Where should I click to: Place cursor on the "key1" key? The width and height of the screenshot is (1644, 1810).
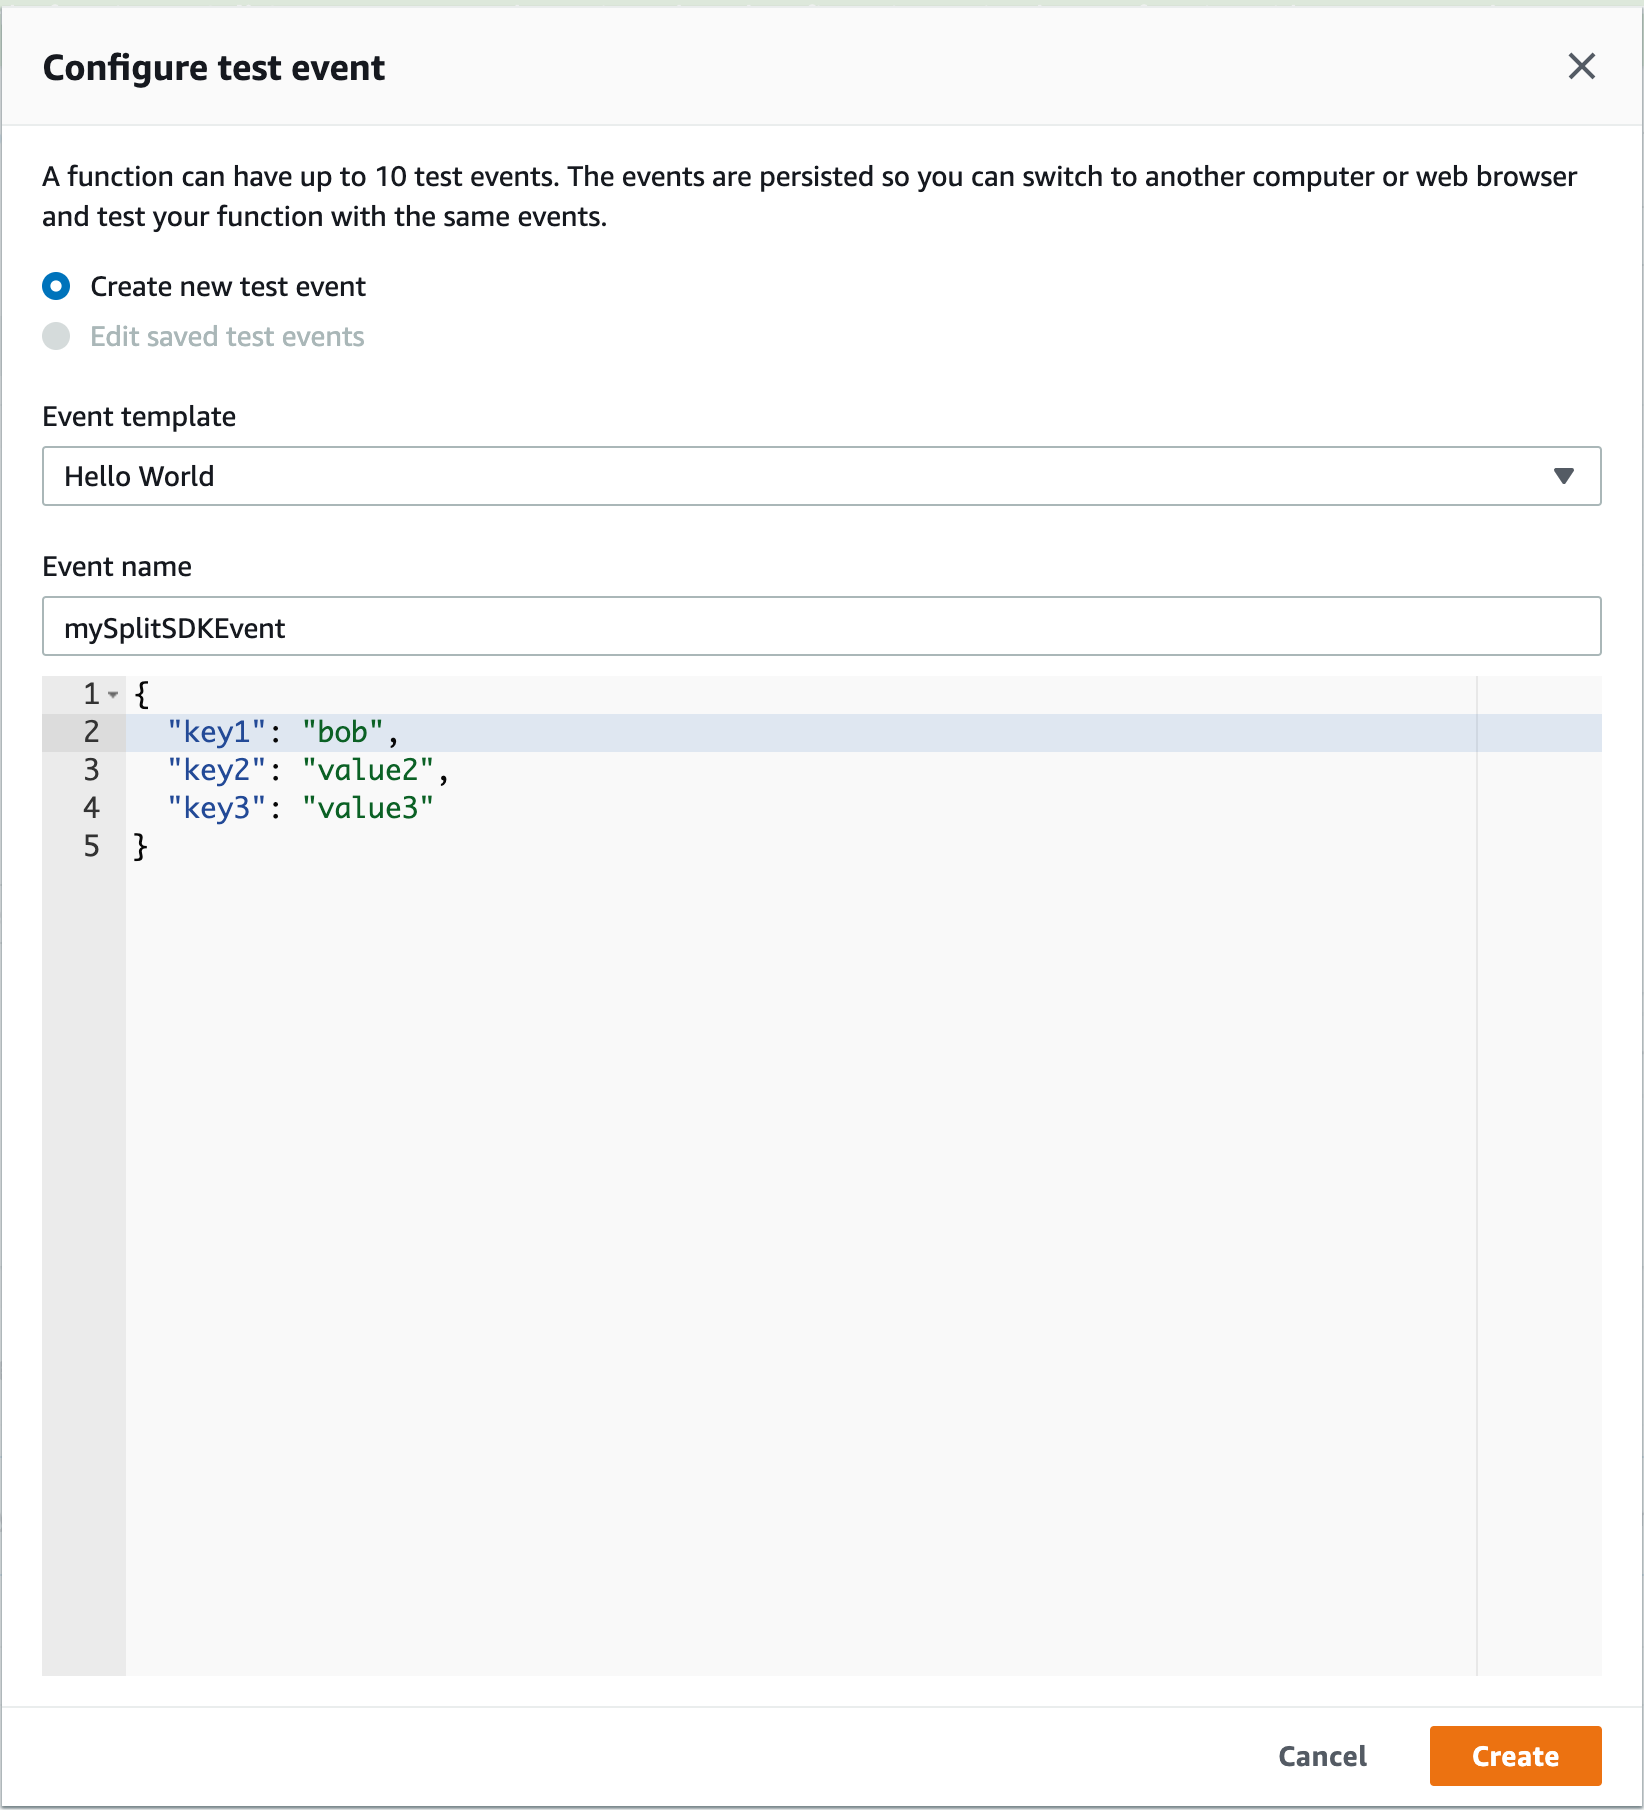(x=217, y=732)
